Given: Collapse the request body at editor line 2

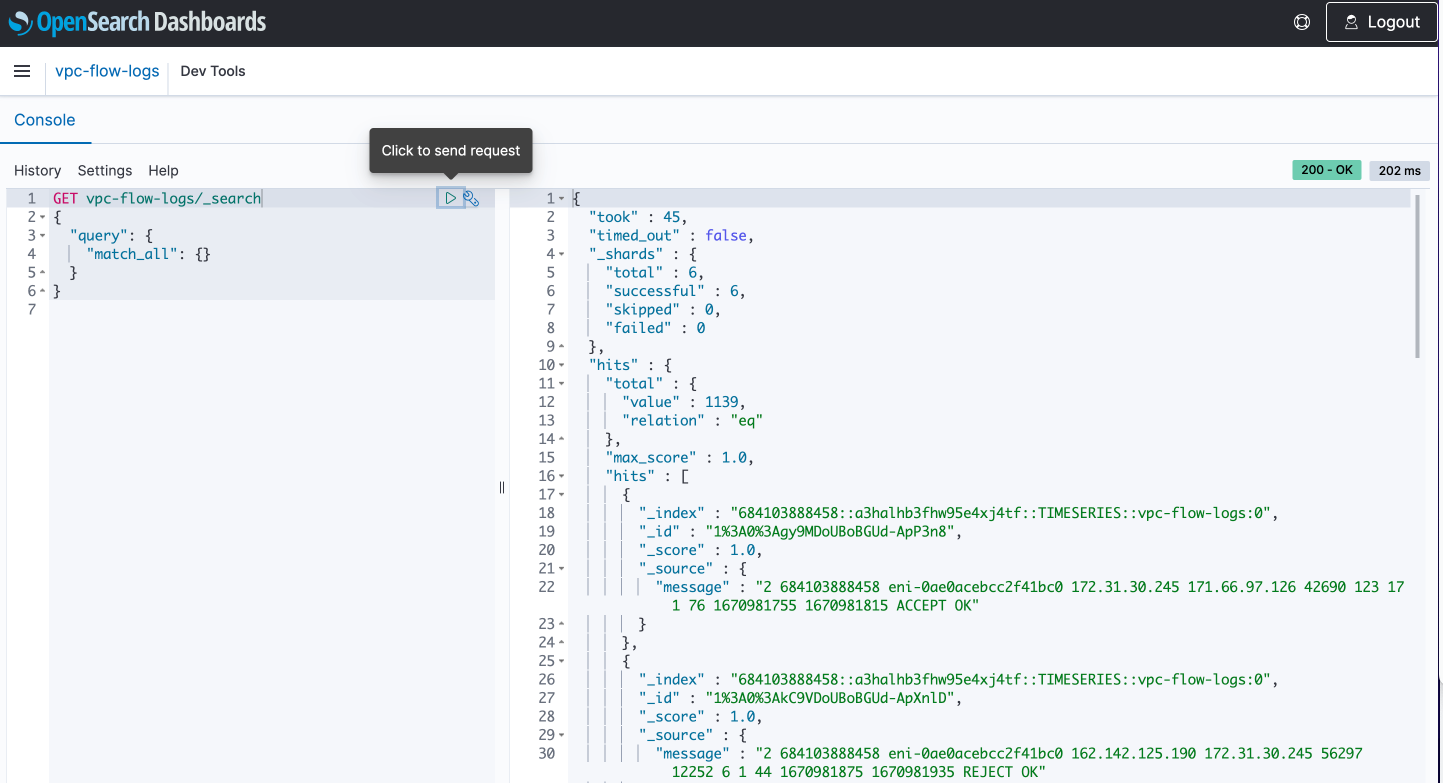Looking at the screenshot, I should (42, 217).
